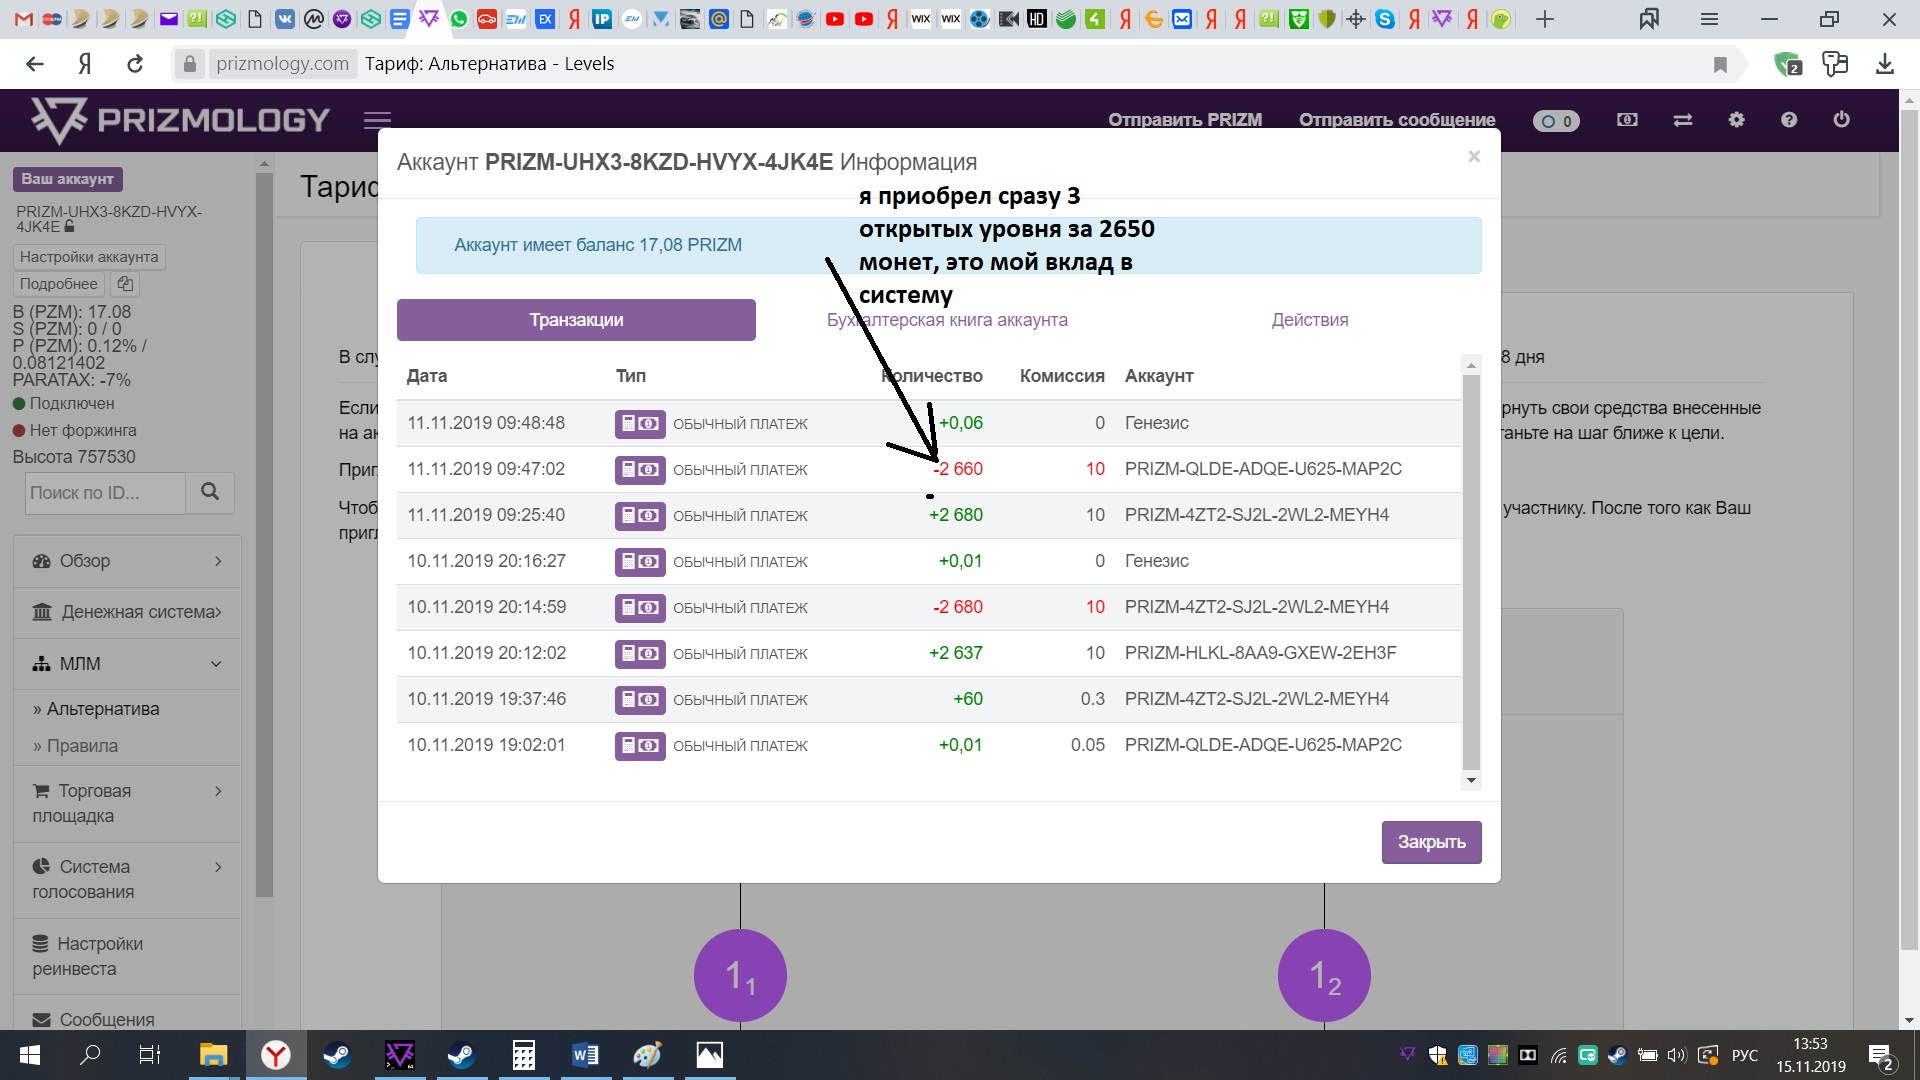Collapse the МЛМ sidebar menu
This screenshot has width=1920, height=1080.
click(127, 664)
